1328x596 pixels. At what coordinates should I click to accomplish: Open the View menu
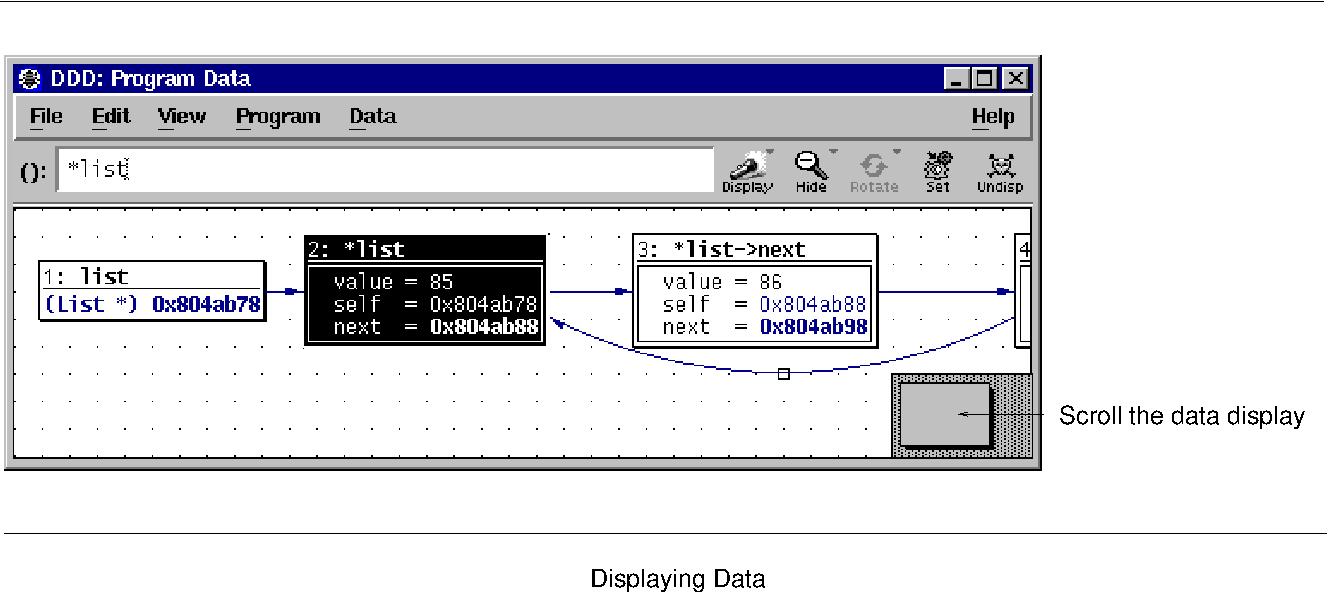[x=182, y=116]
